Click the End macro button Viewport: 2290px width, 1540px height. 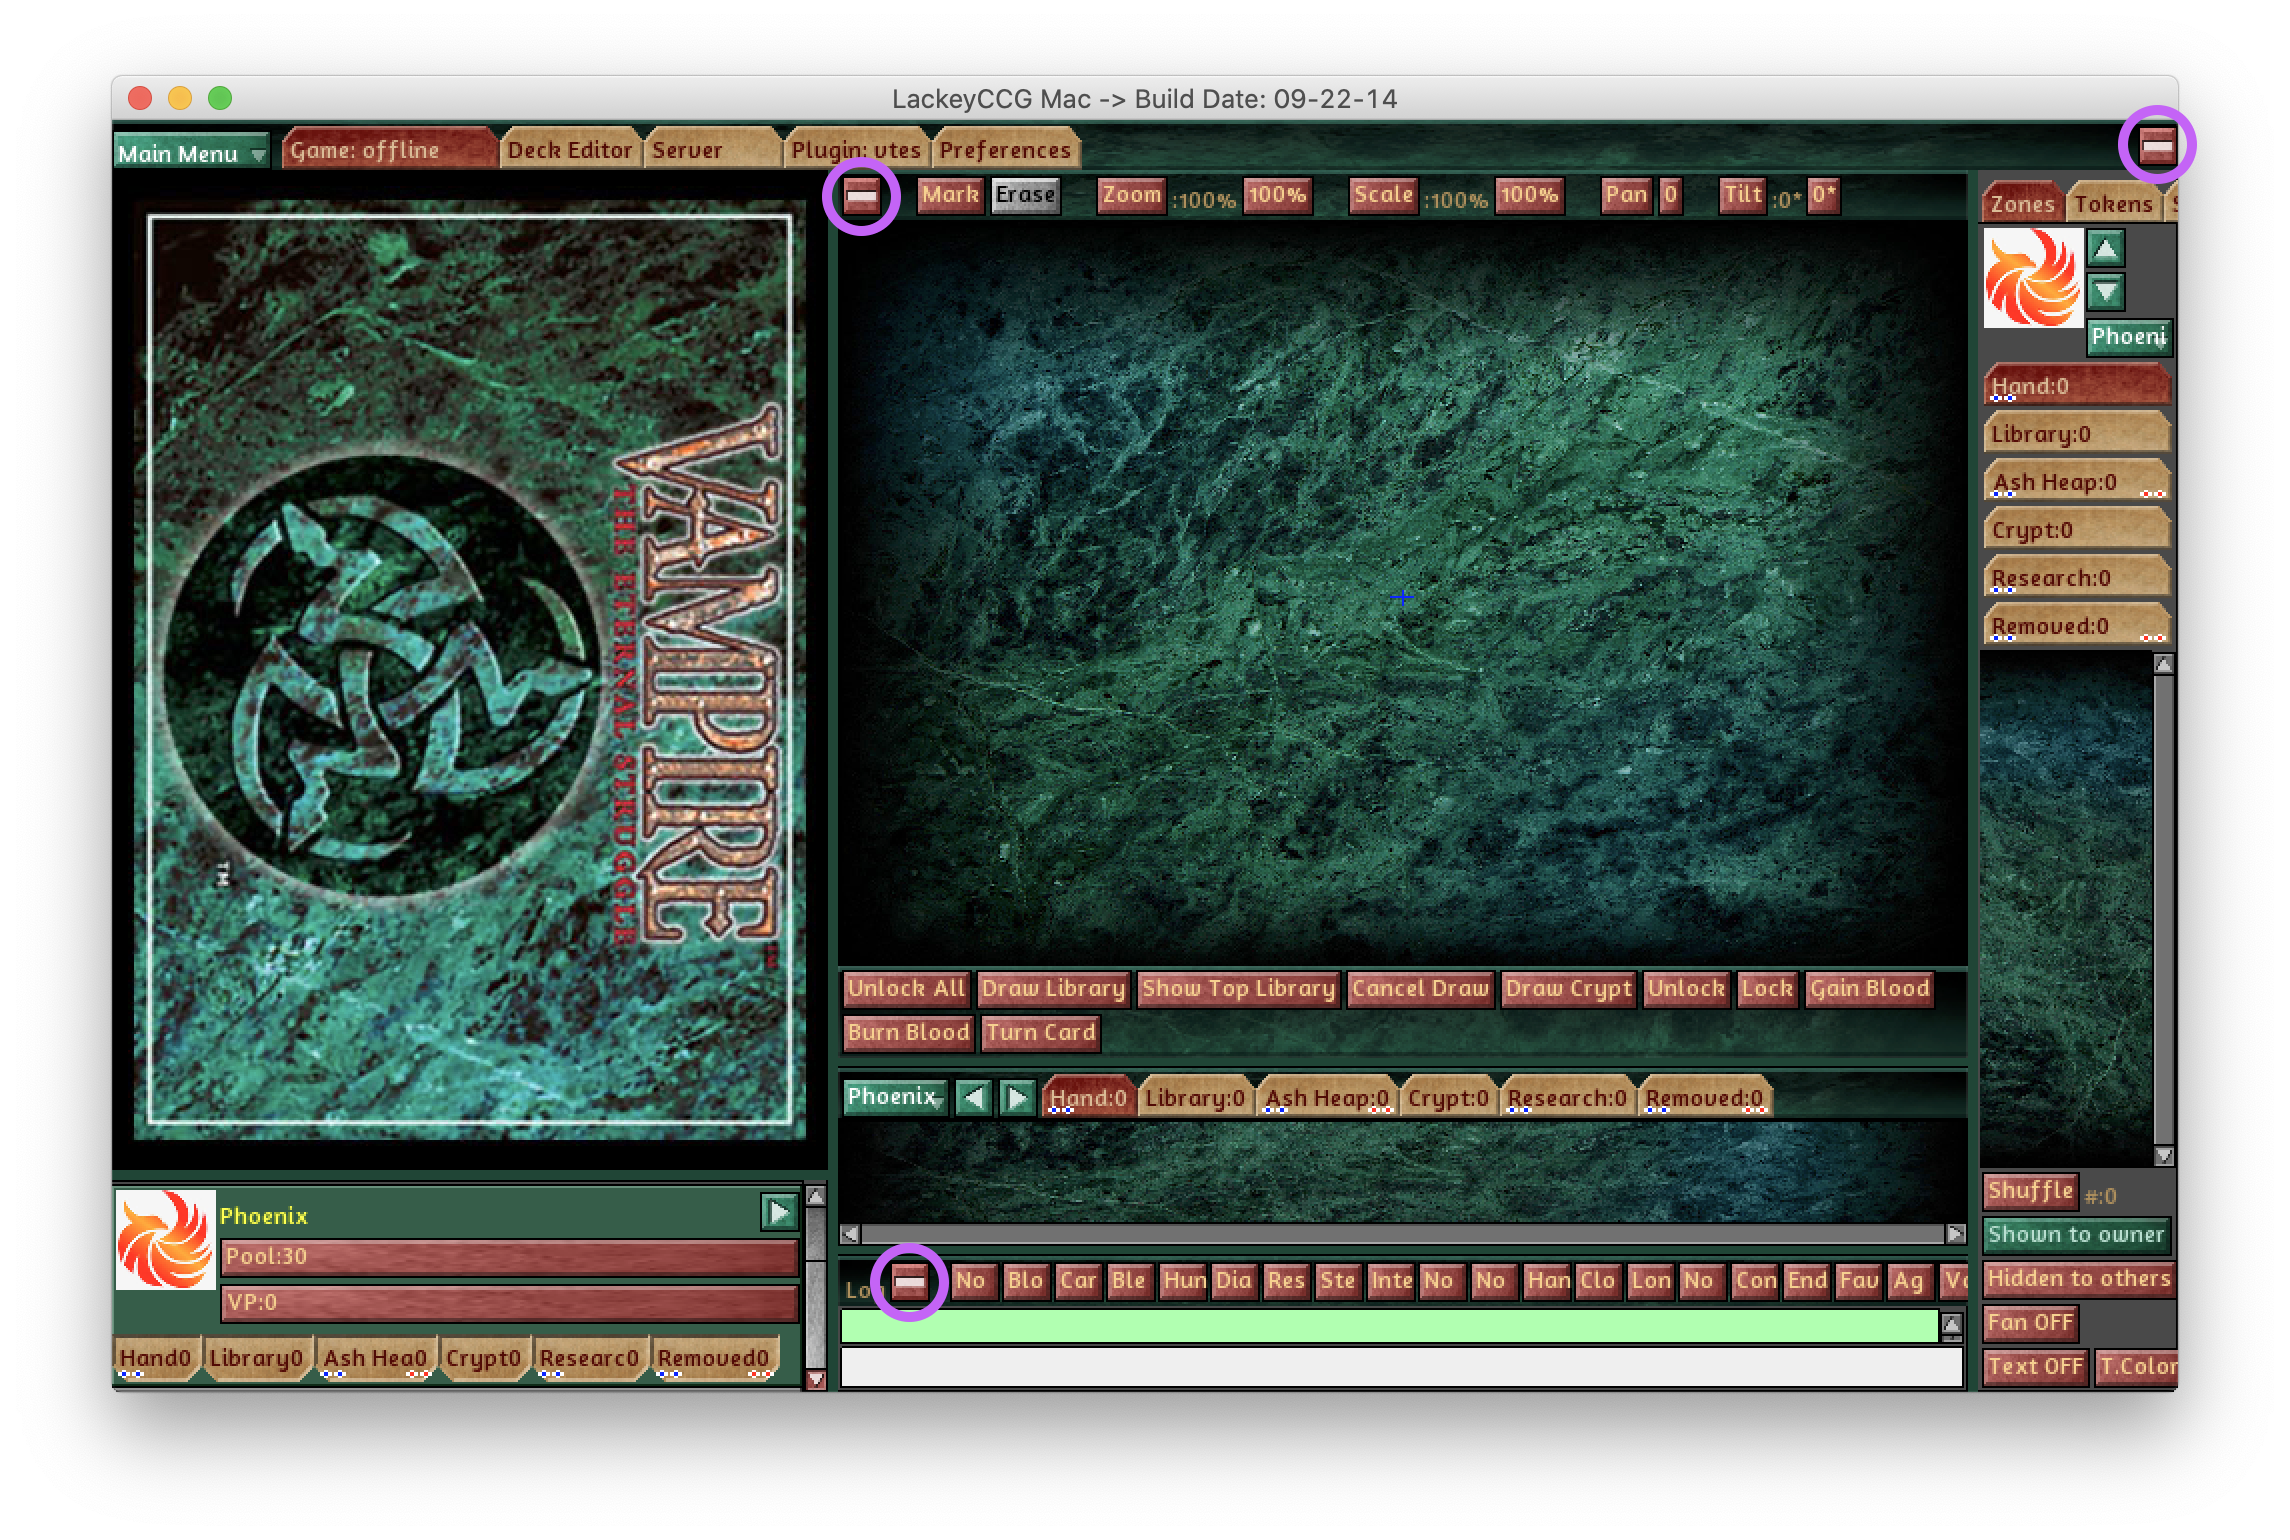(x=1807, y=1281)
